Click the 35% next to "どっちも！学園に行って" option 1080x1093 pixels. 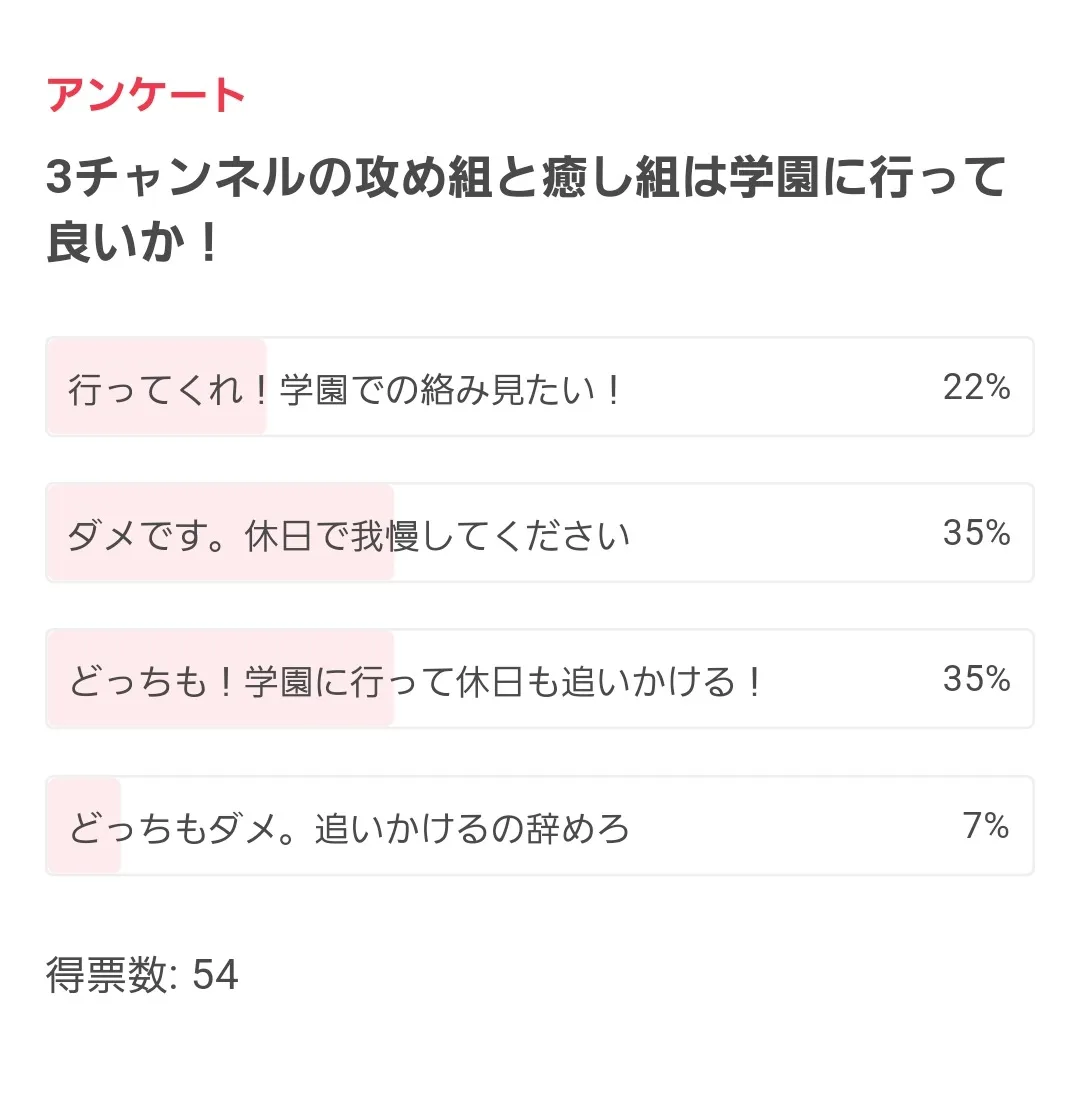[975, 680]
